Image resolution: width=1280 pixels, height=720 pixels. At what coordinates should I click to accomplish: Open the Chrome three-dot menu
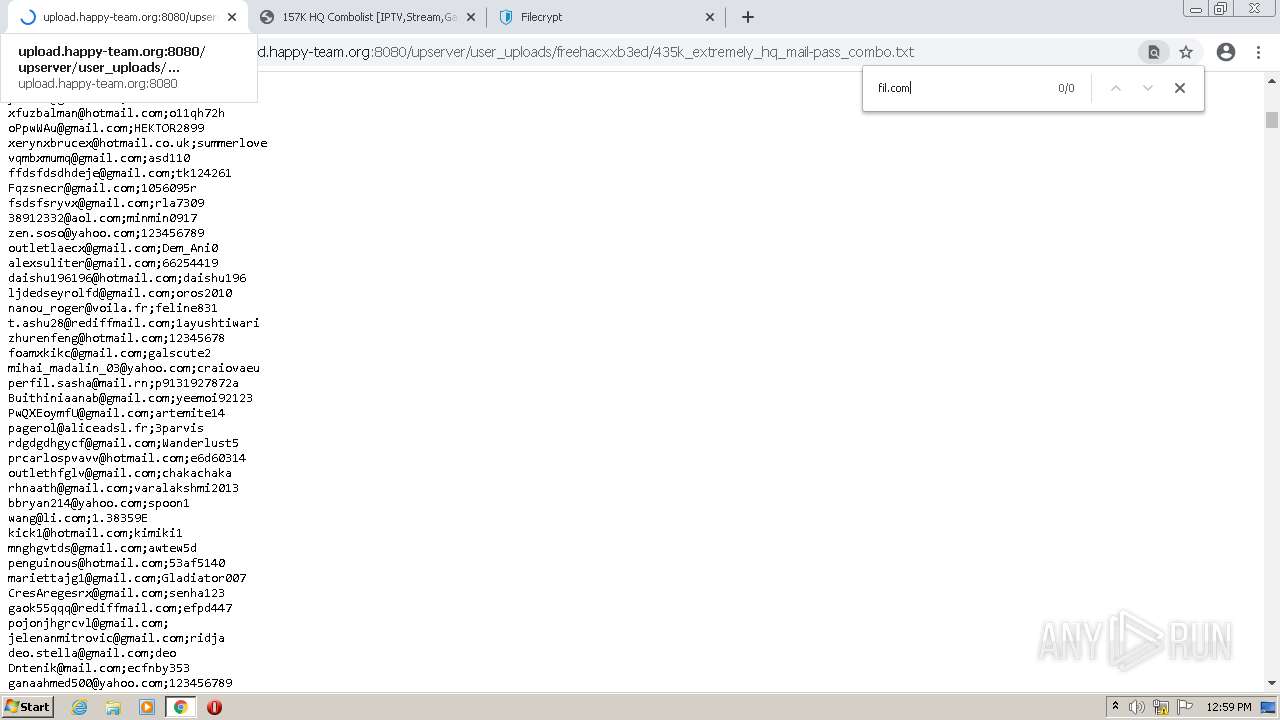1258,52
